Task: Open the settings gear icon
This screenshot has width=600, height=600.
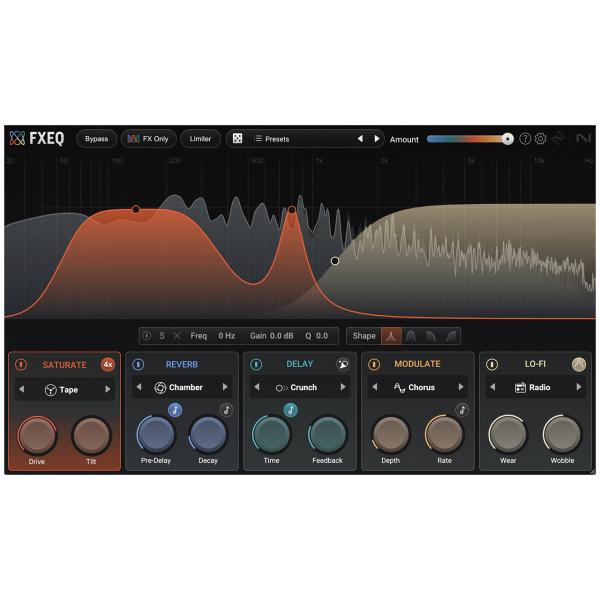Action: pyautogui.click(x=541, y=139)
